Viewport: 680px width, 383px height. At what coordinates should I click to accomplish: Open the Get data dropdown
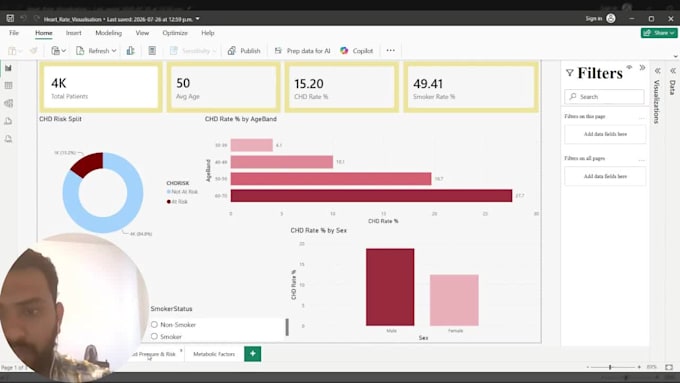pyautogui.click(x=58, y=51)
